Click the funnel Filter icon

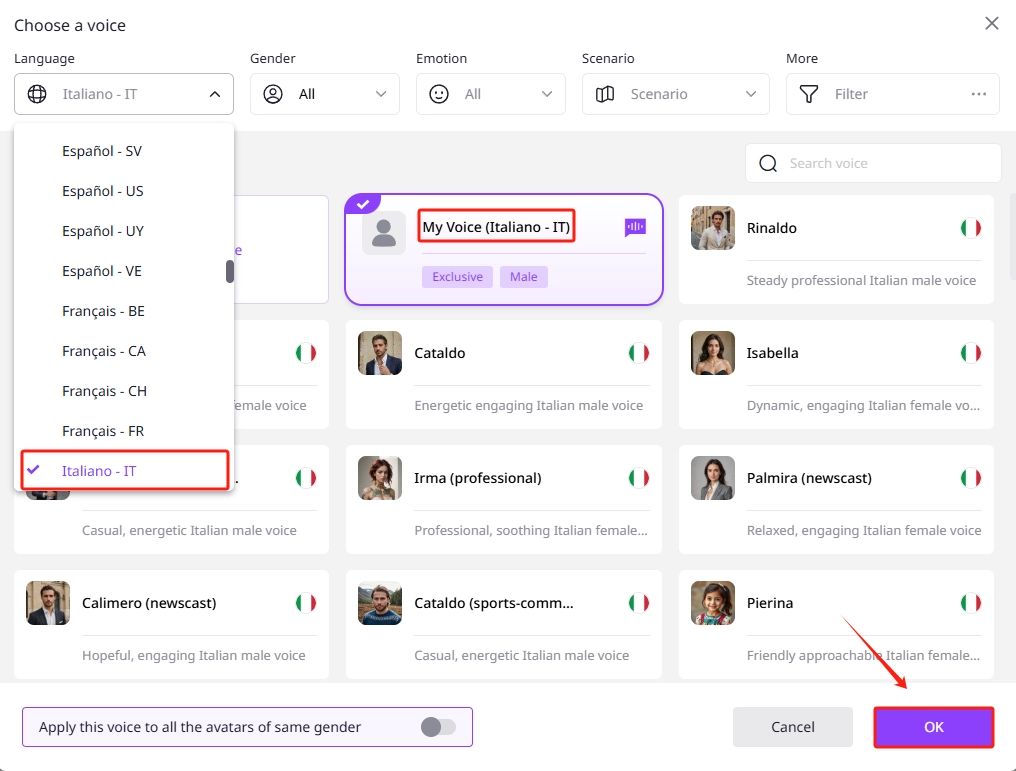click(810, 94)
